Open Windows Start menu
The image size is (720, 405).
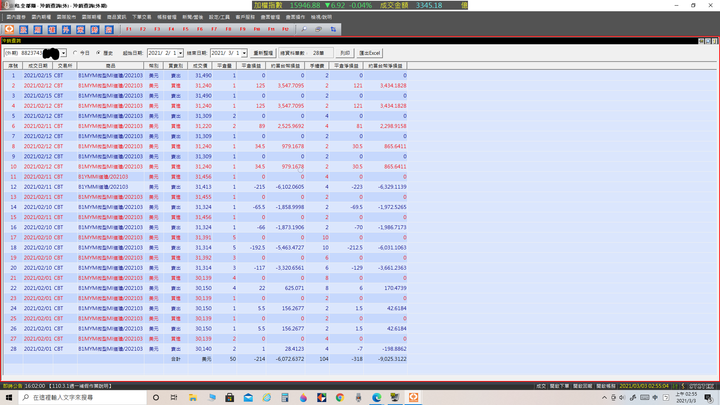coord(9,397)
